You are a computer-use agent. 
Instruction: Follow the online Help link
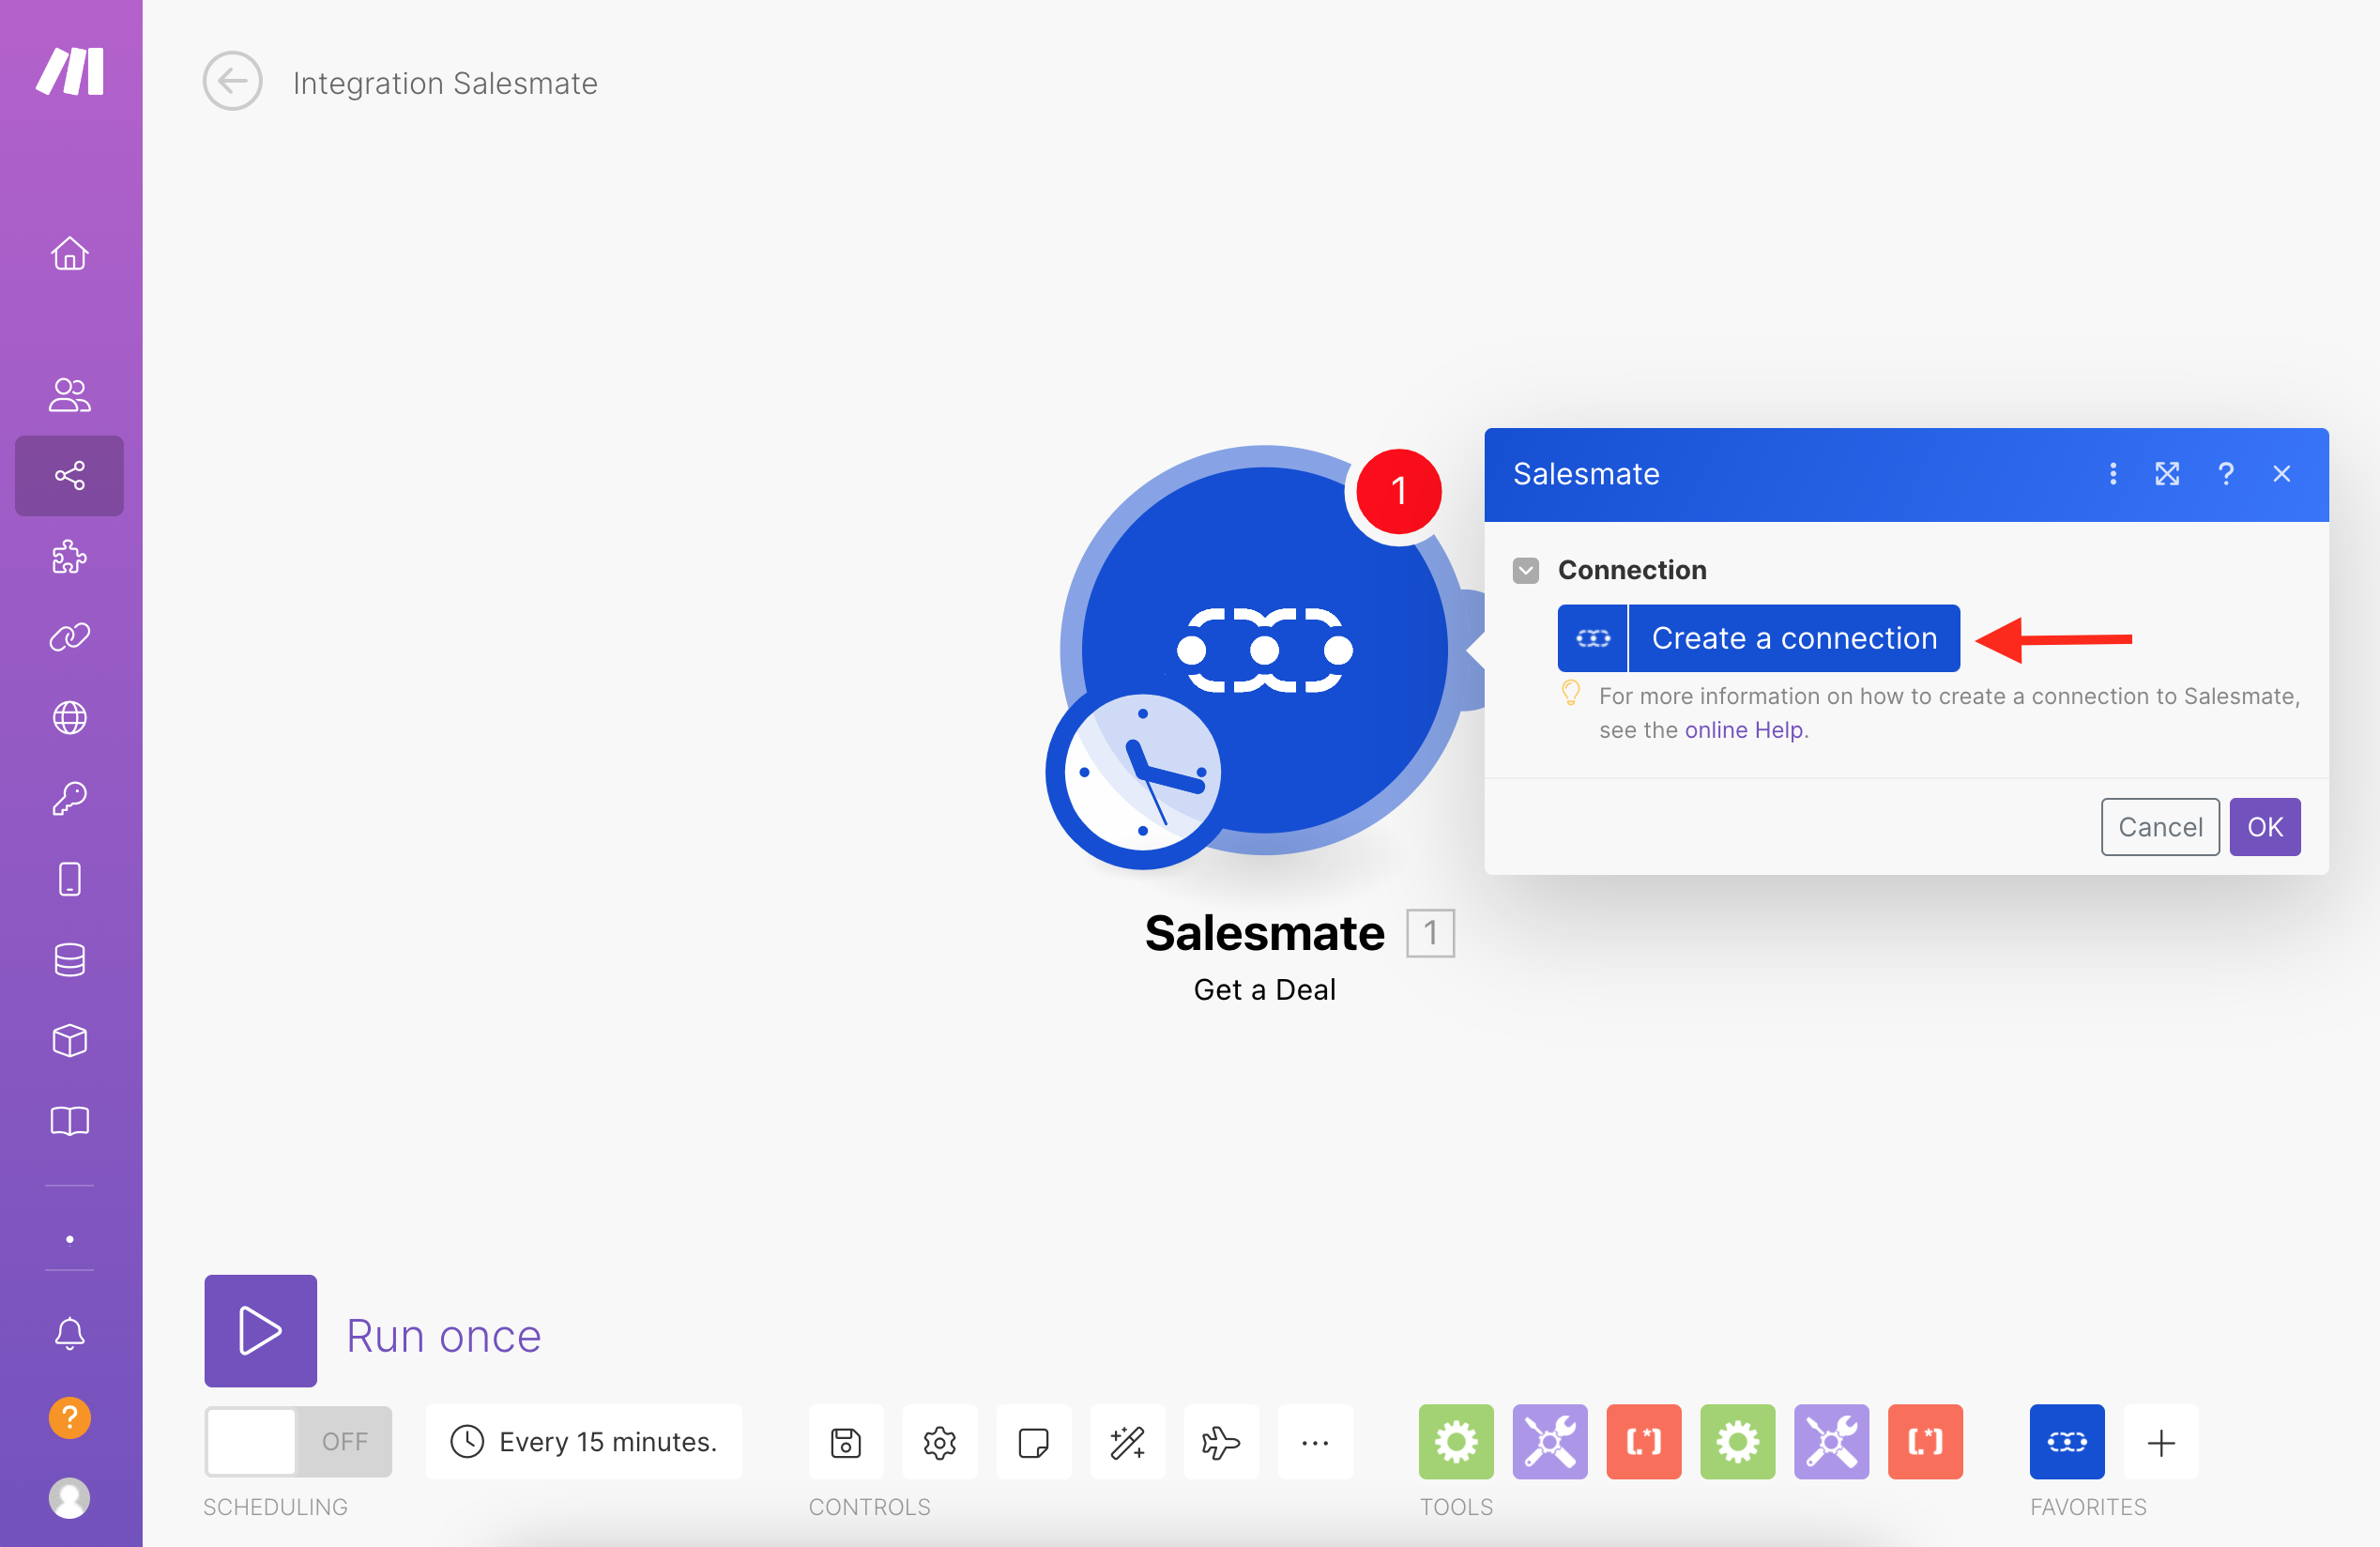click(x=1744, y=730)
